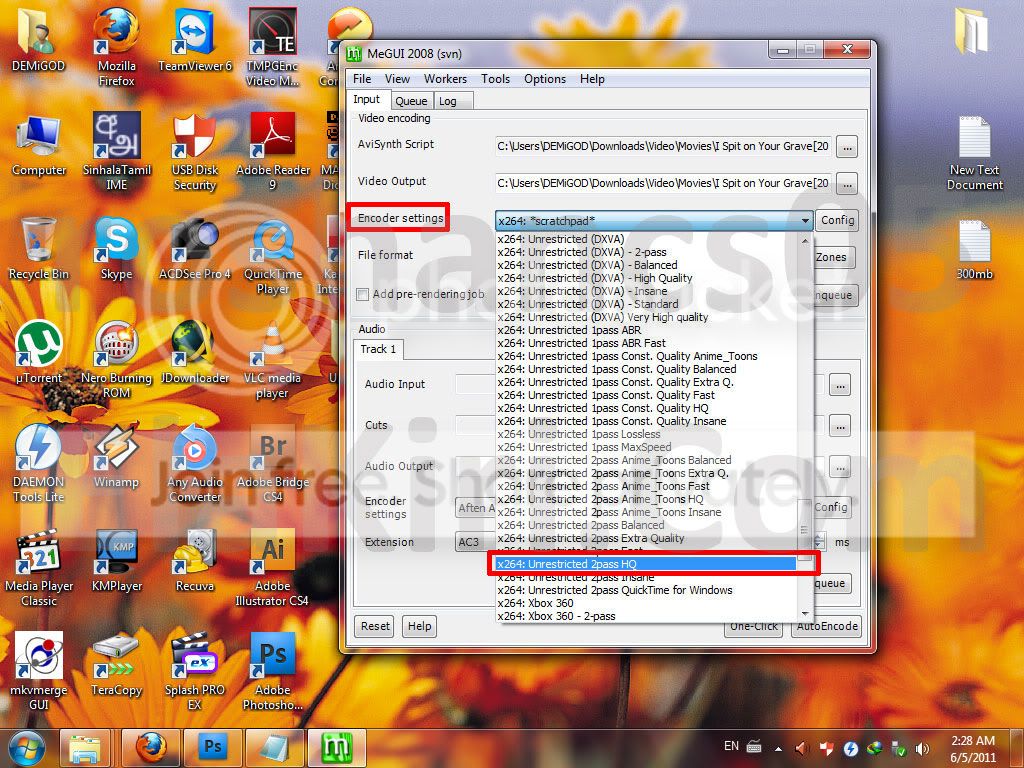Image resolution: width=1024 pixels, height=768 pixels.
Task: Open the TeamViewer 6 desktop shortcut
Action: [x=195, y=39]
